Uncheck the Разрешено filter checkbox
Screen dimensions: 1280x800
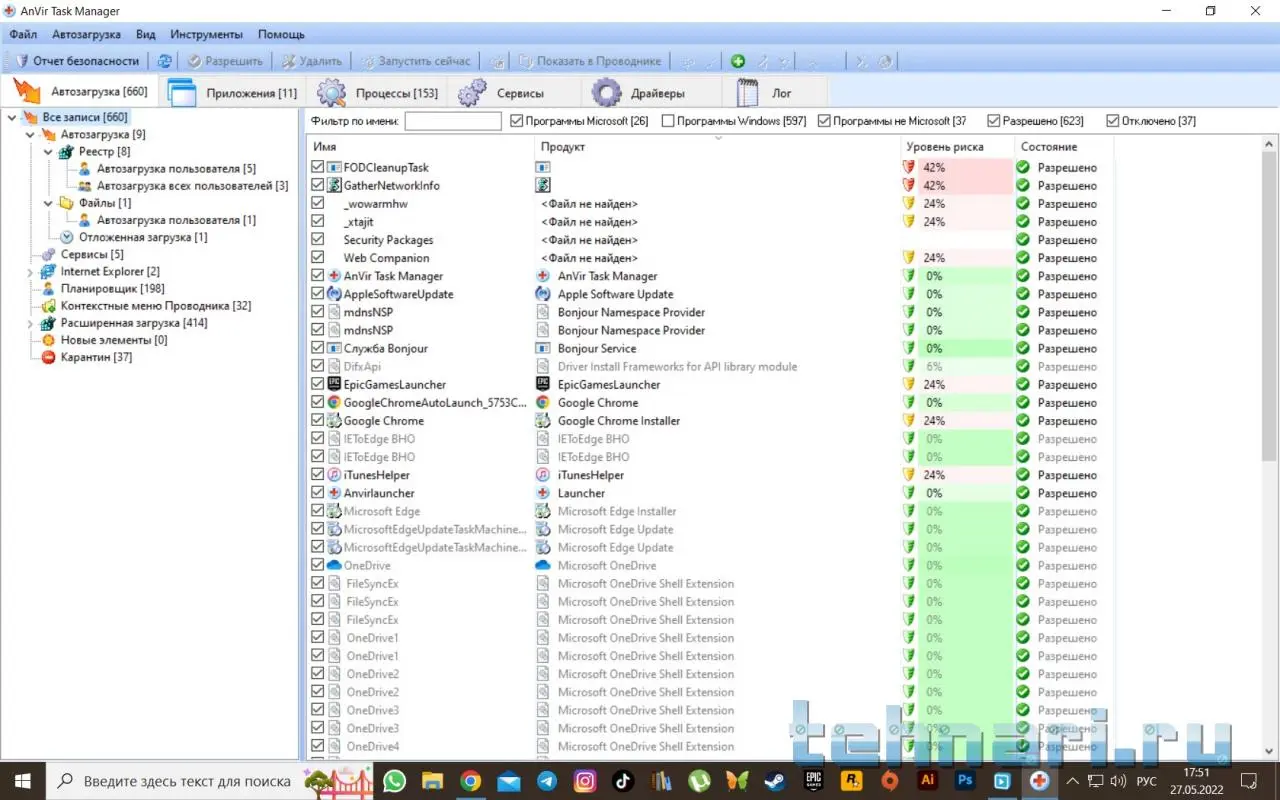pyautogui.click(x=994, y=121)
